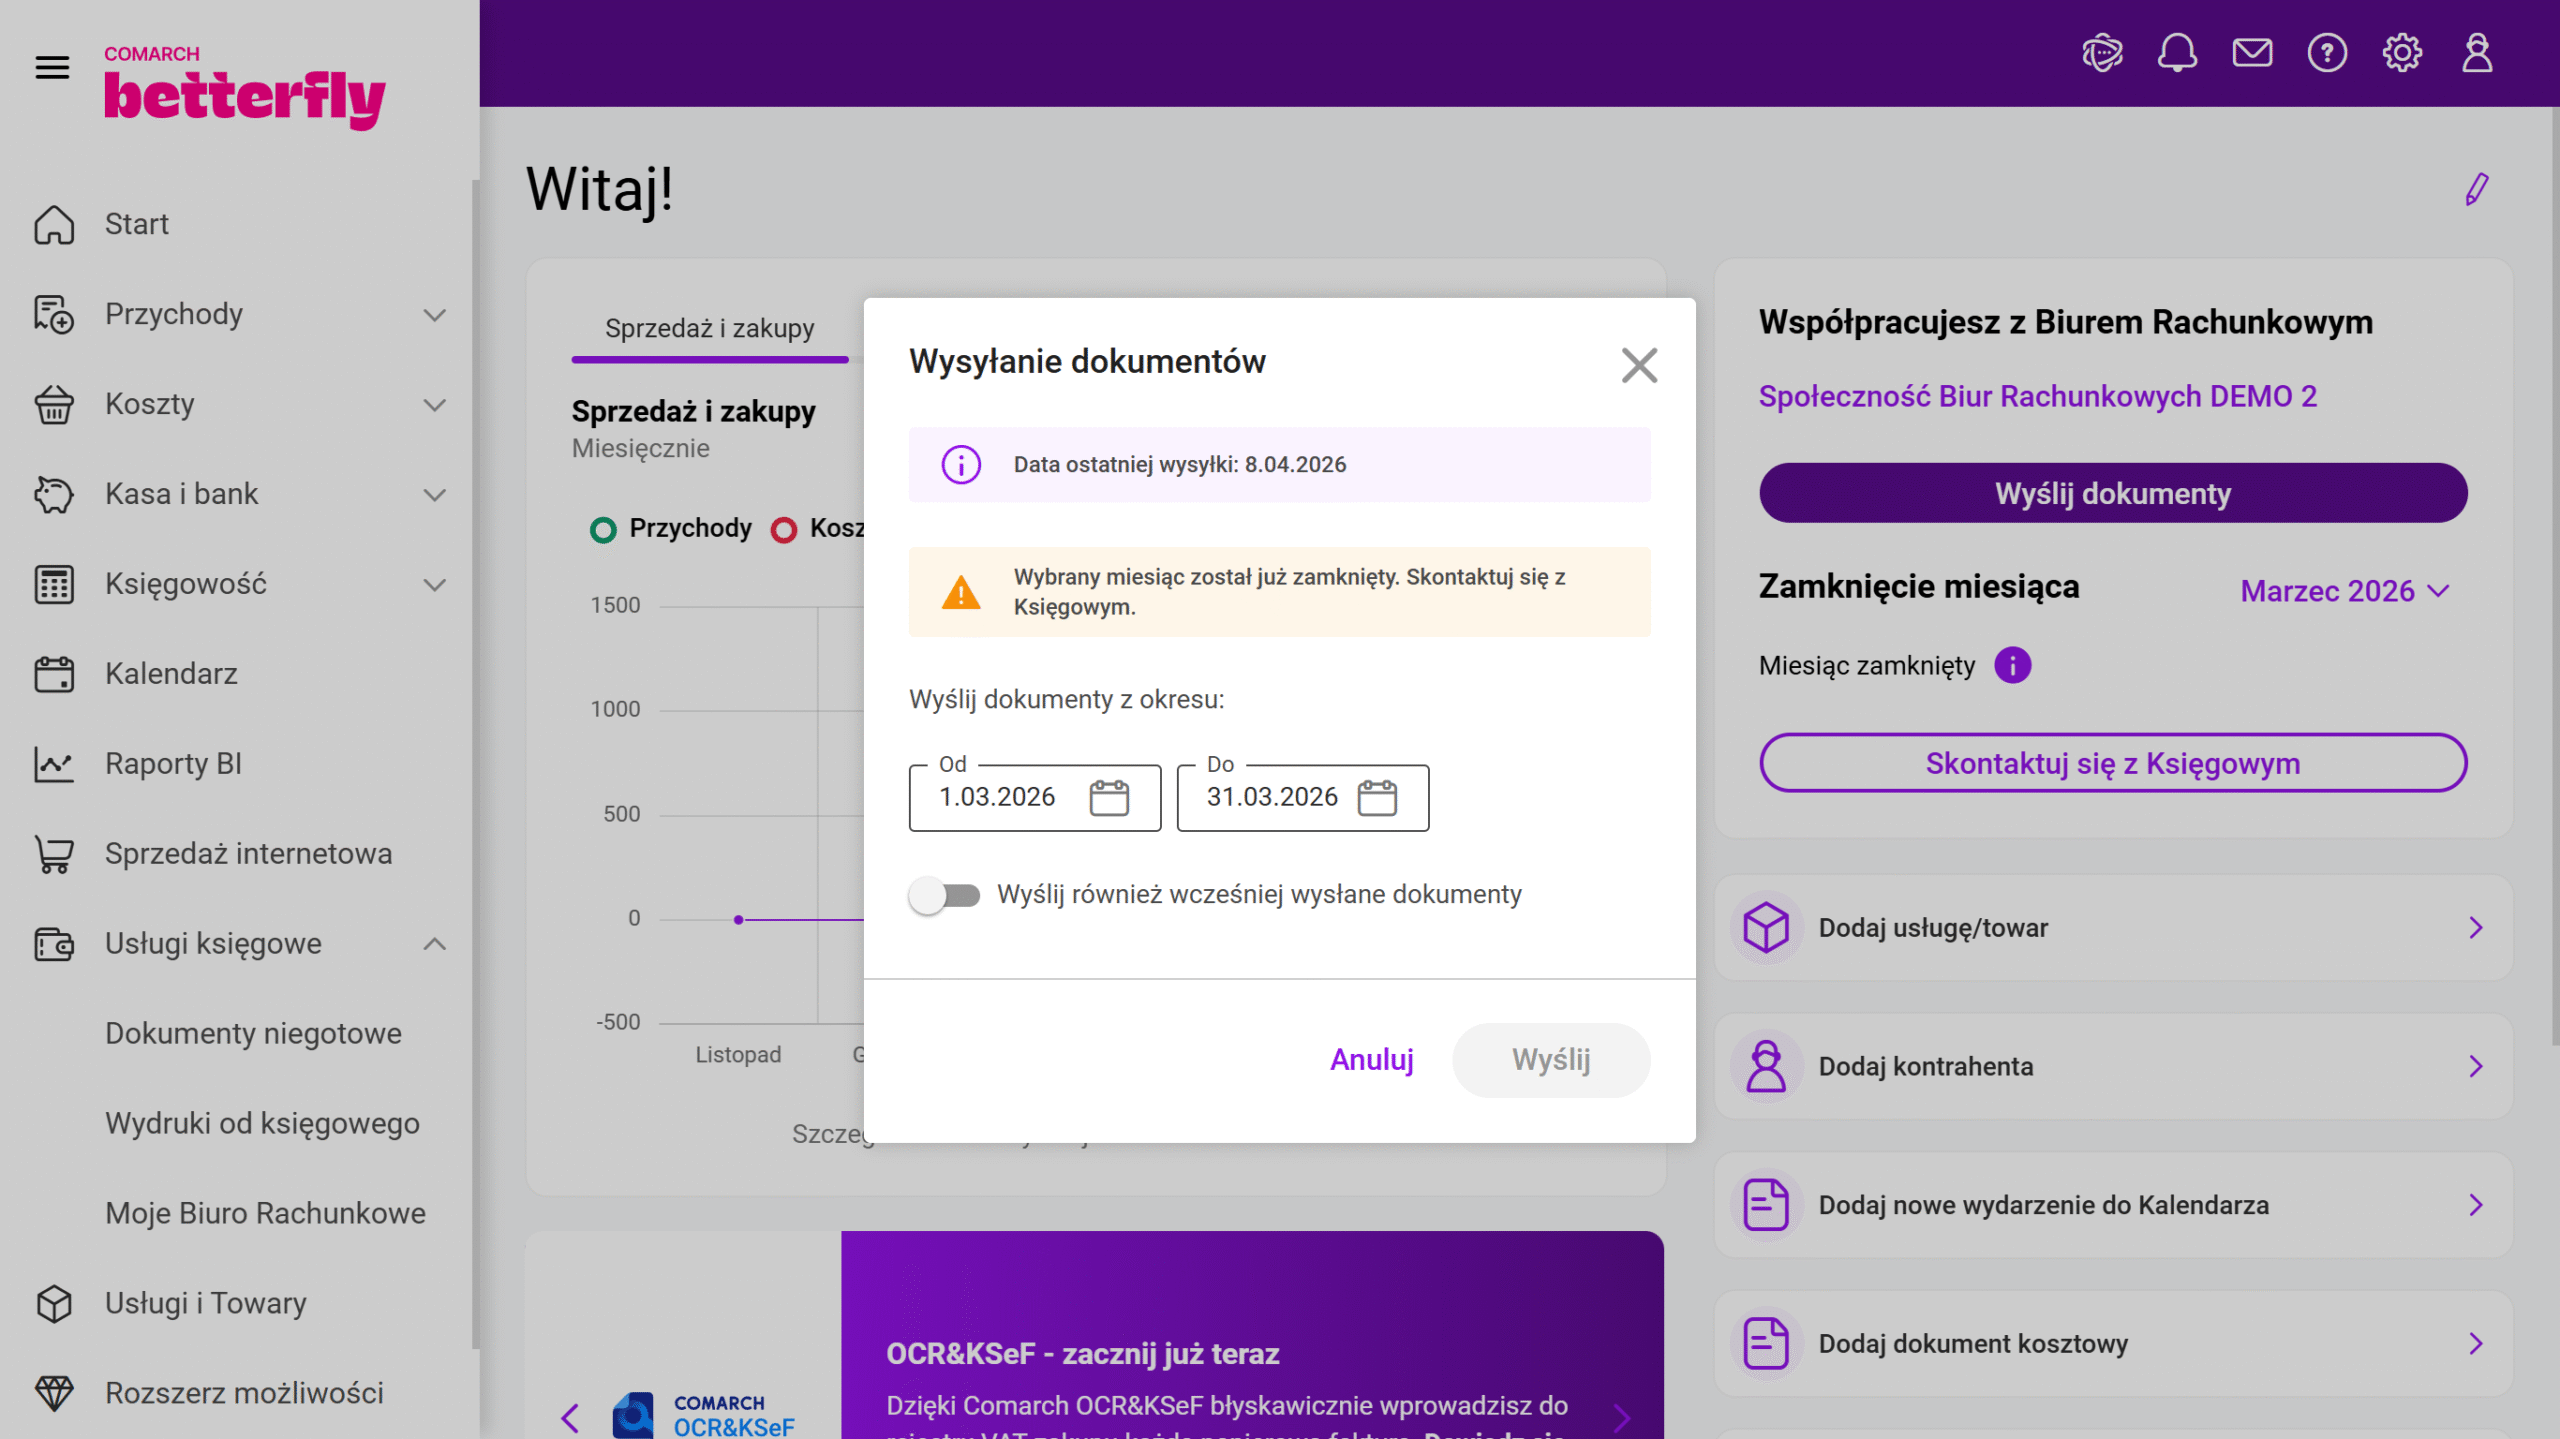Click the info icon beside Miesiąc zamknięty
This screenshot has width=2560, height=1439.
[2012, 665]
